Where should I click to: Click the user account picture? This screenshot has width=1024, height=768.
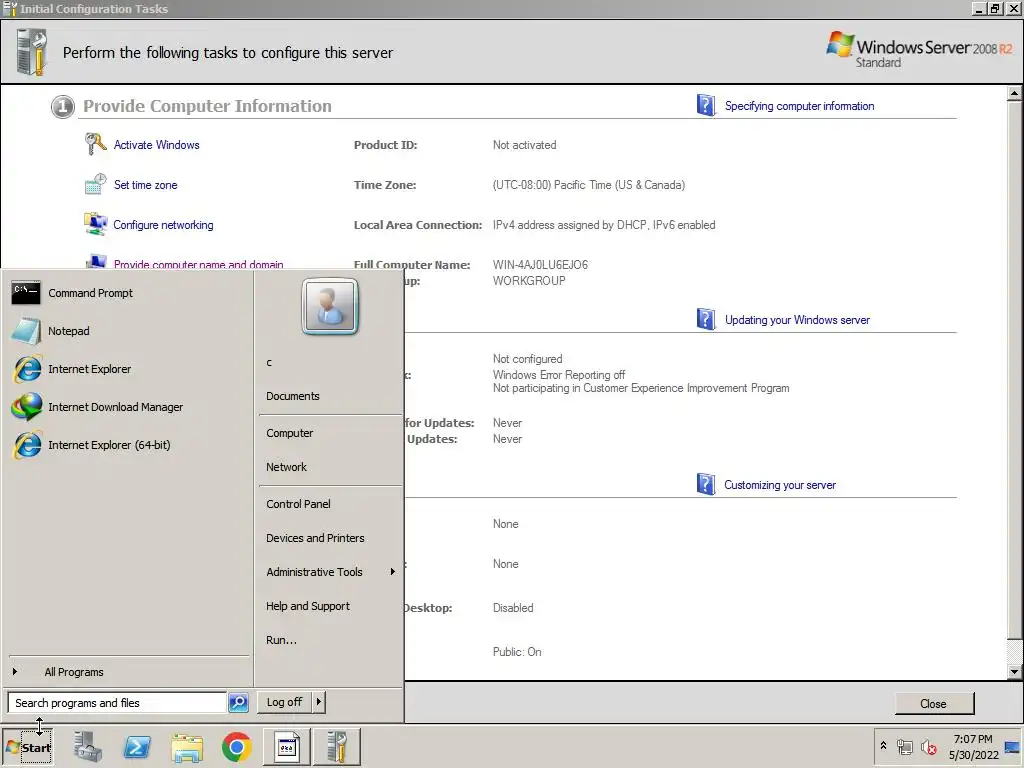click(x=330, y=306)
